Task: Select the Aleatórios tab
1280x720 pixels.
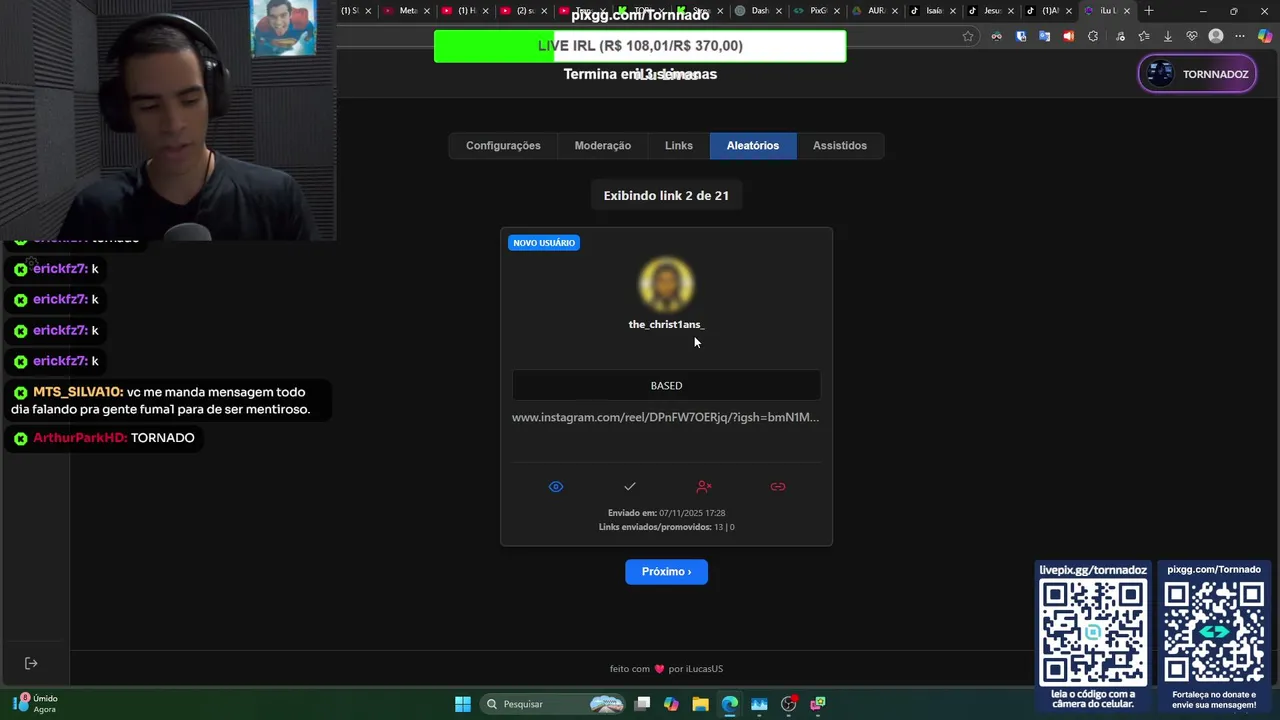Action: pos(753,146)
